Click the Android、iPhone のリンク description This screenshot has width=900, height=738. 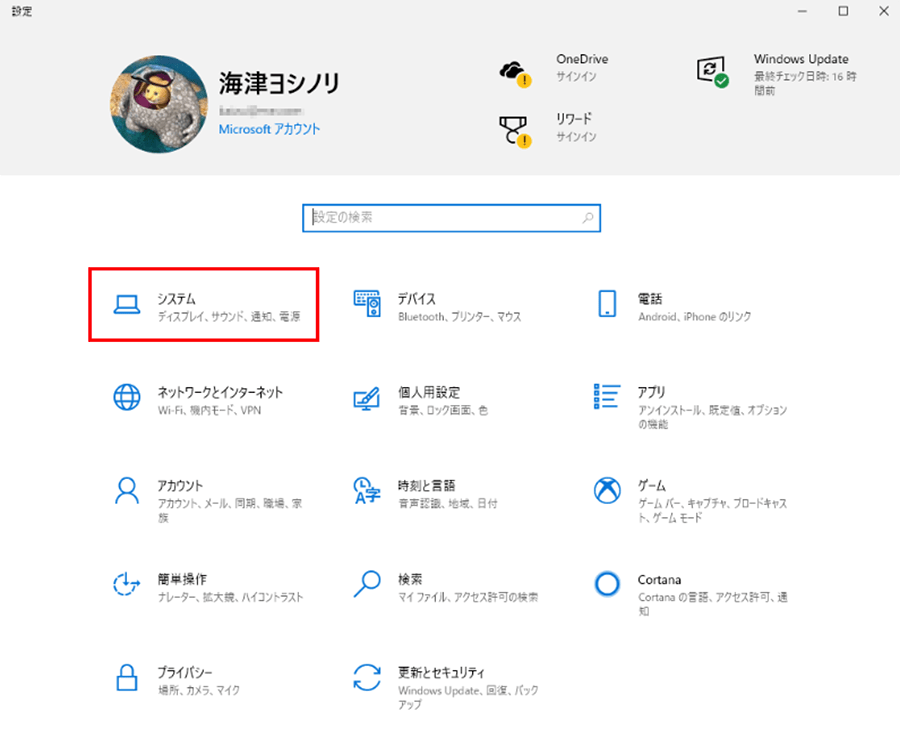695,317
